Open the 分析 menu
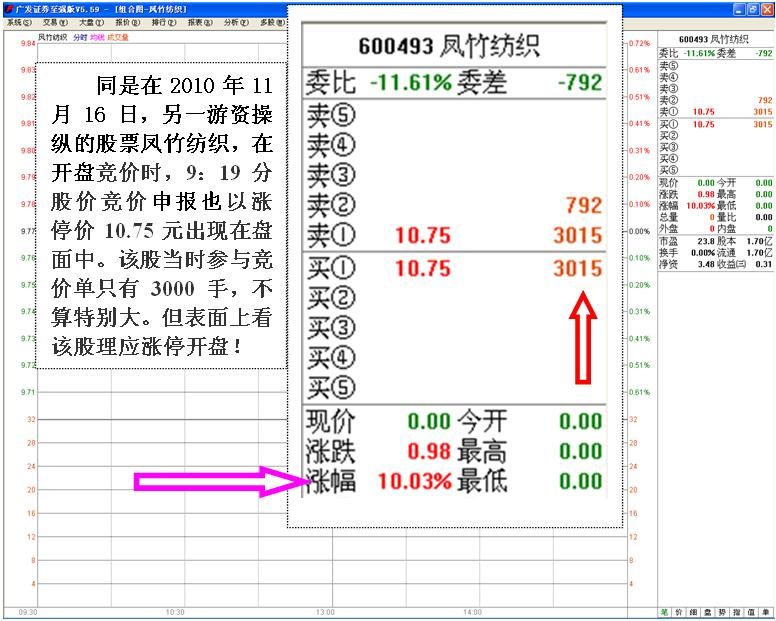Viewport: 776px width, 621px height. (236, 22)
